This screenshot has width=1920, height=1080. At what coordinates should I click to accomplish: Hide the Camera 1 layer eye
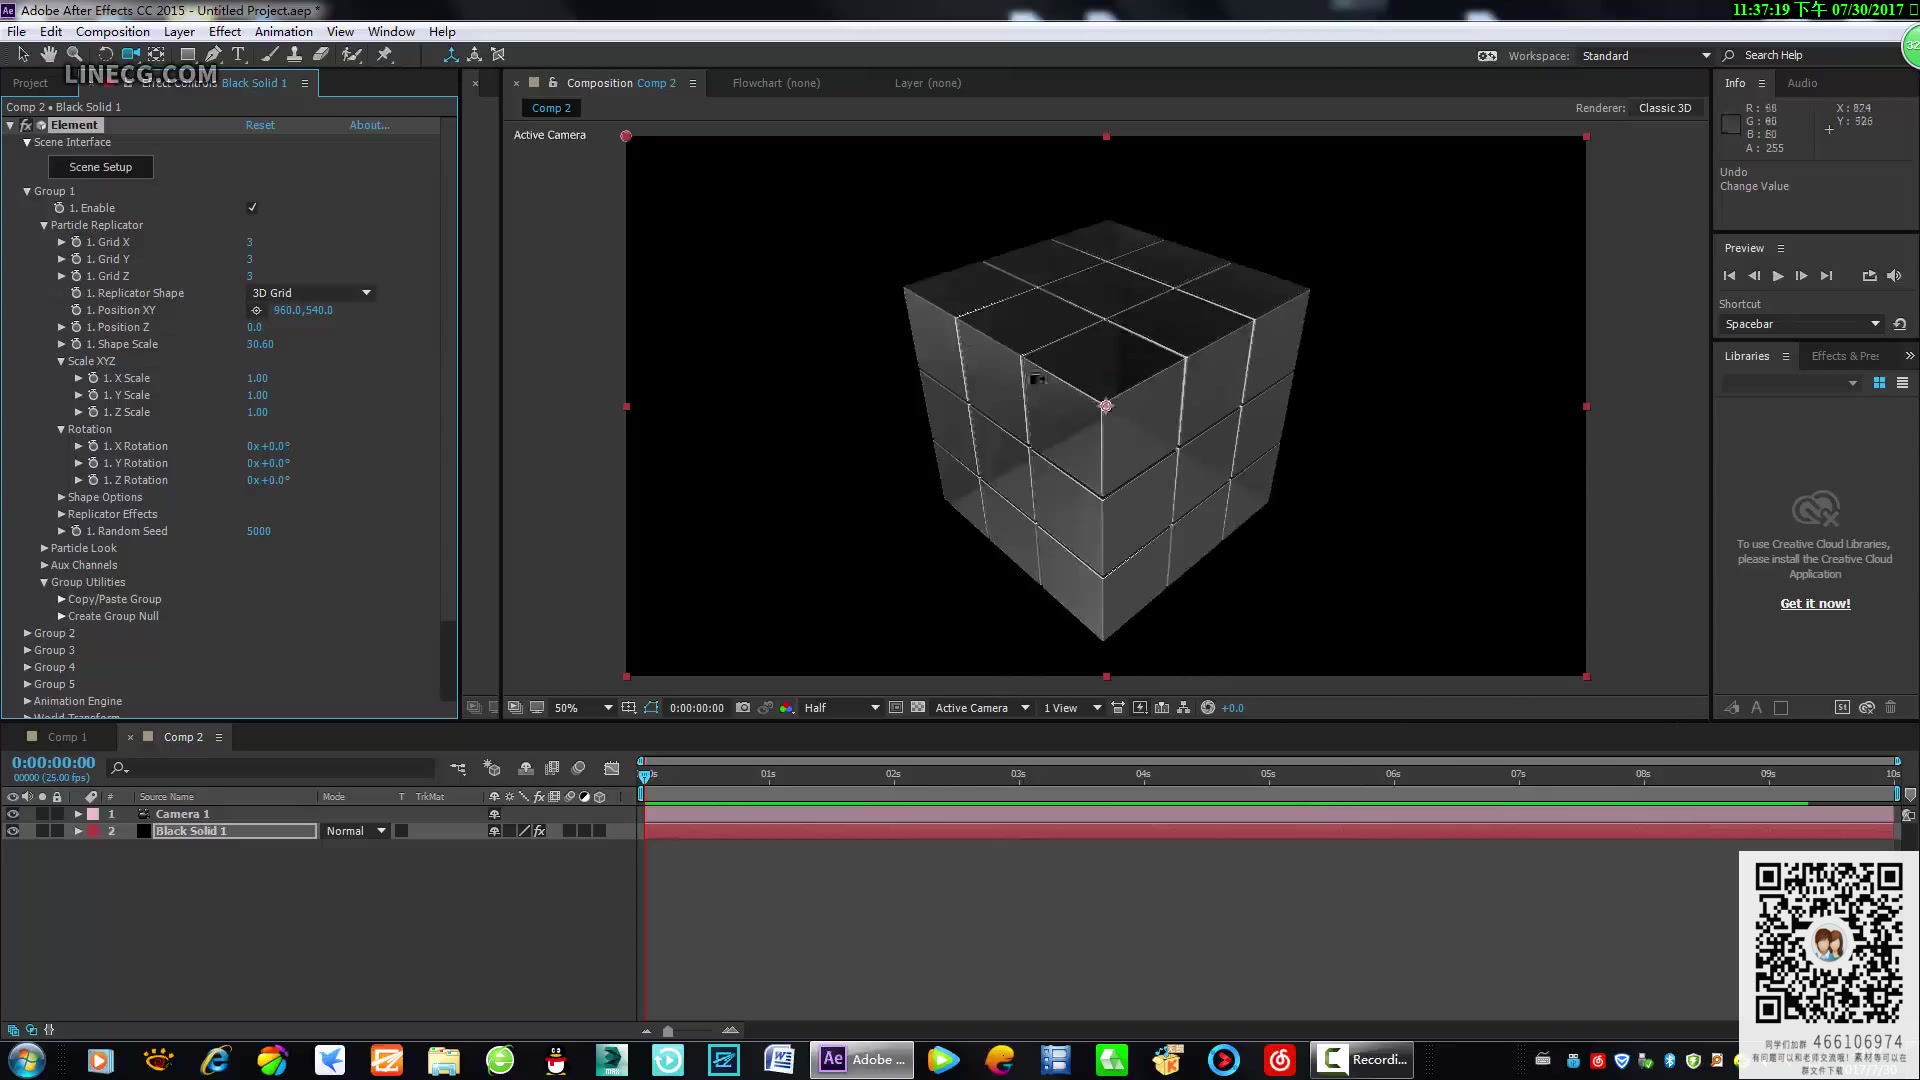13,814
